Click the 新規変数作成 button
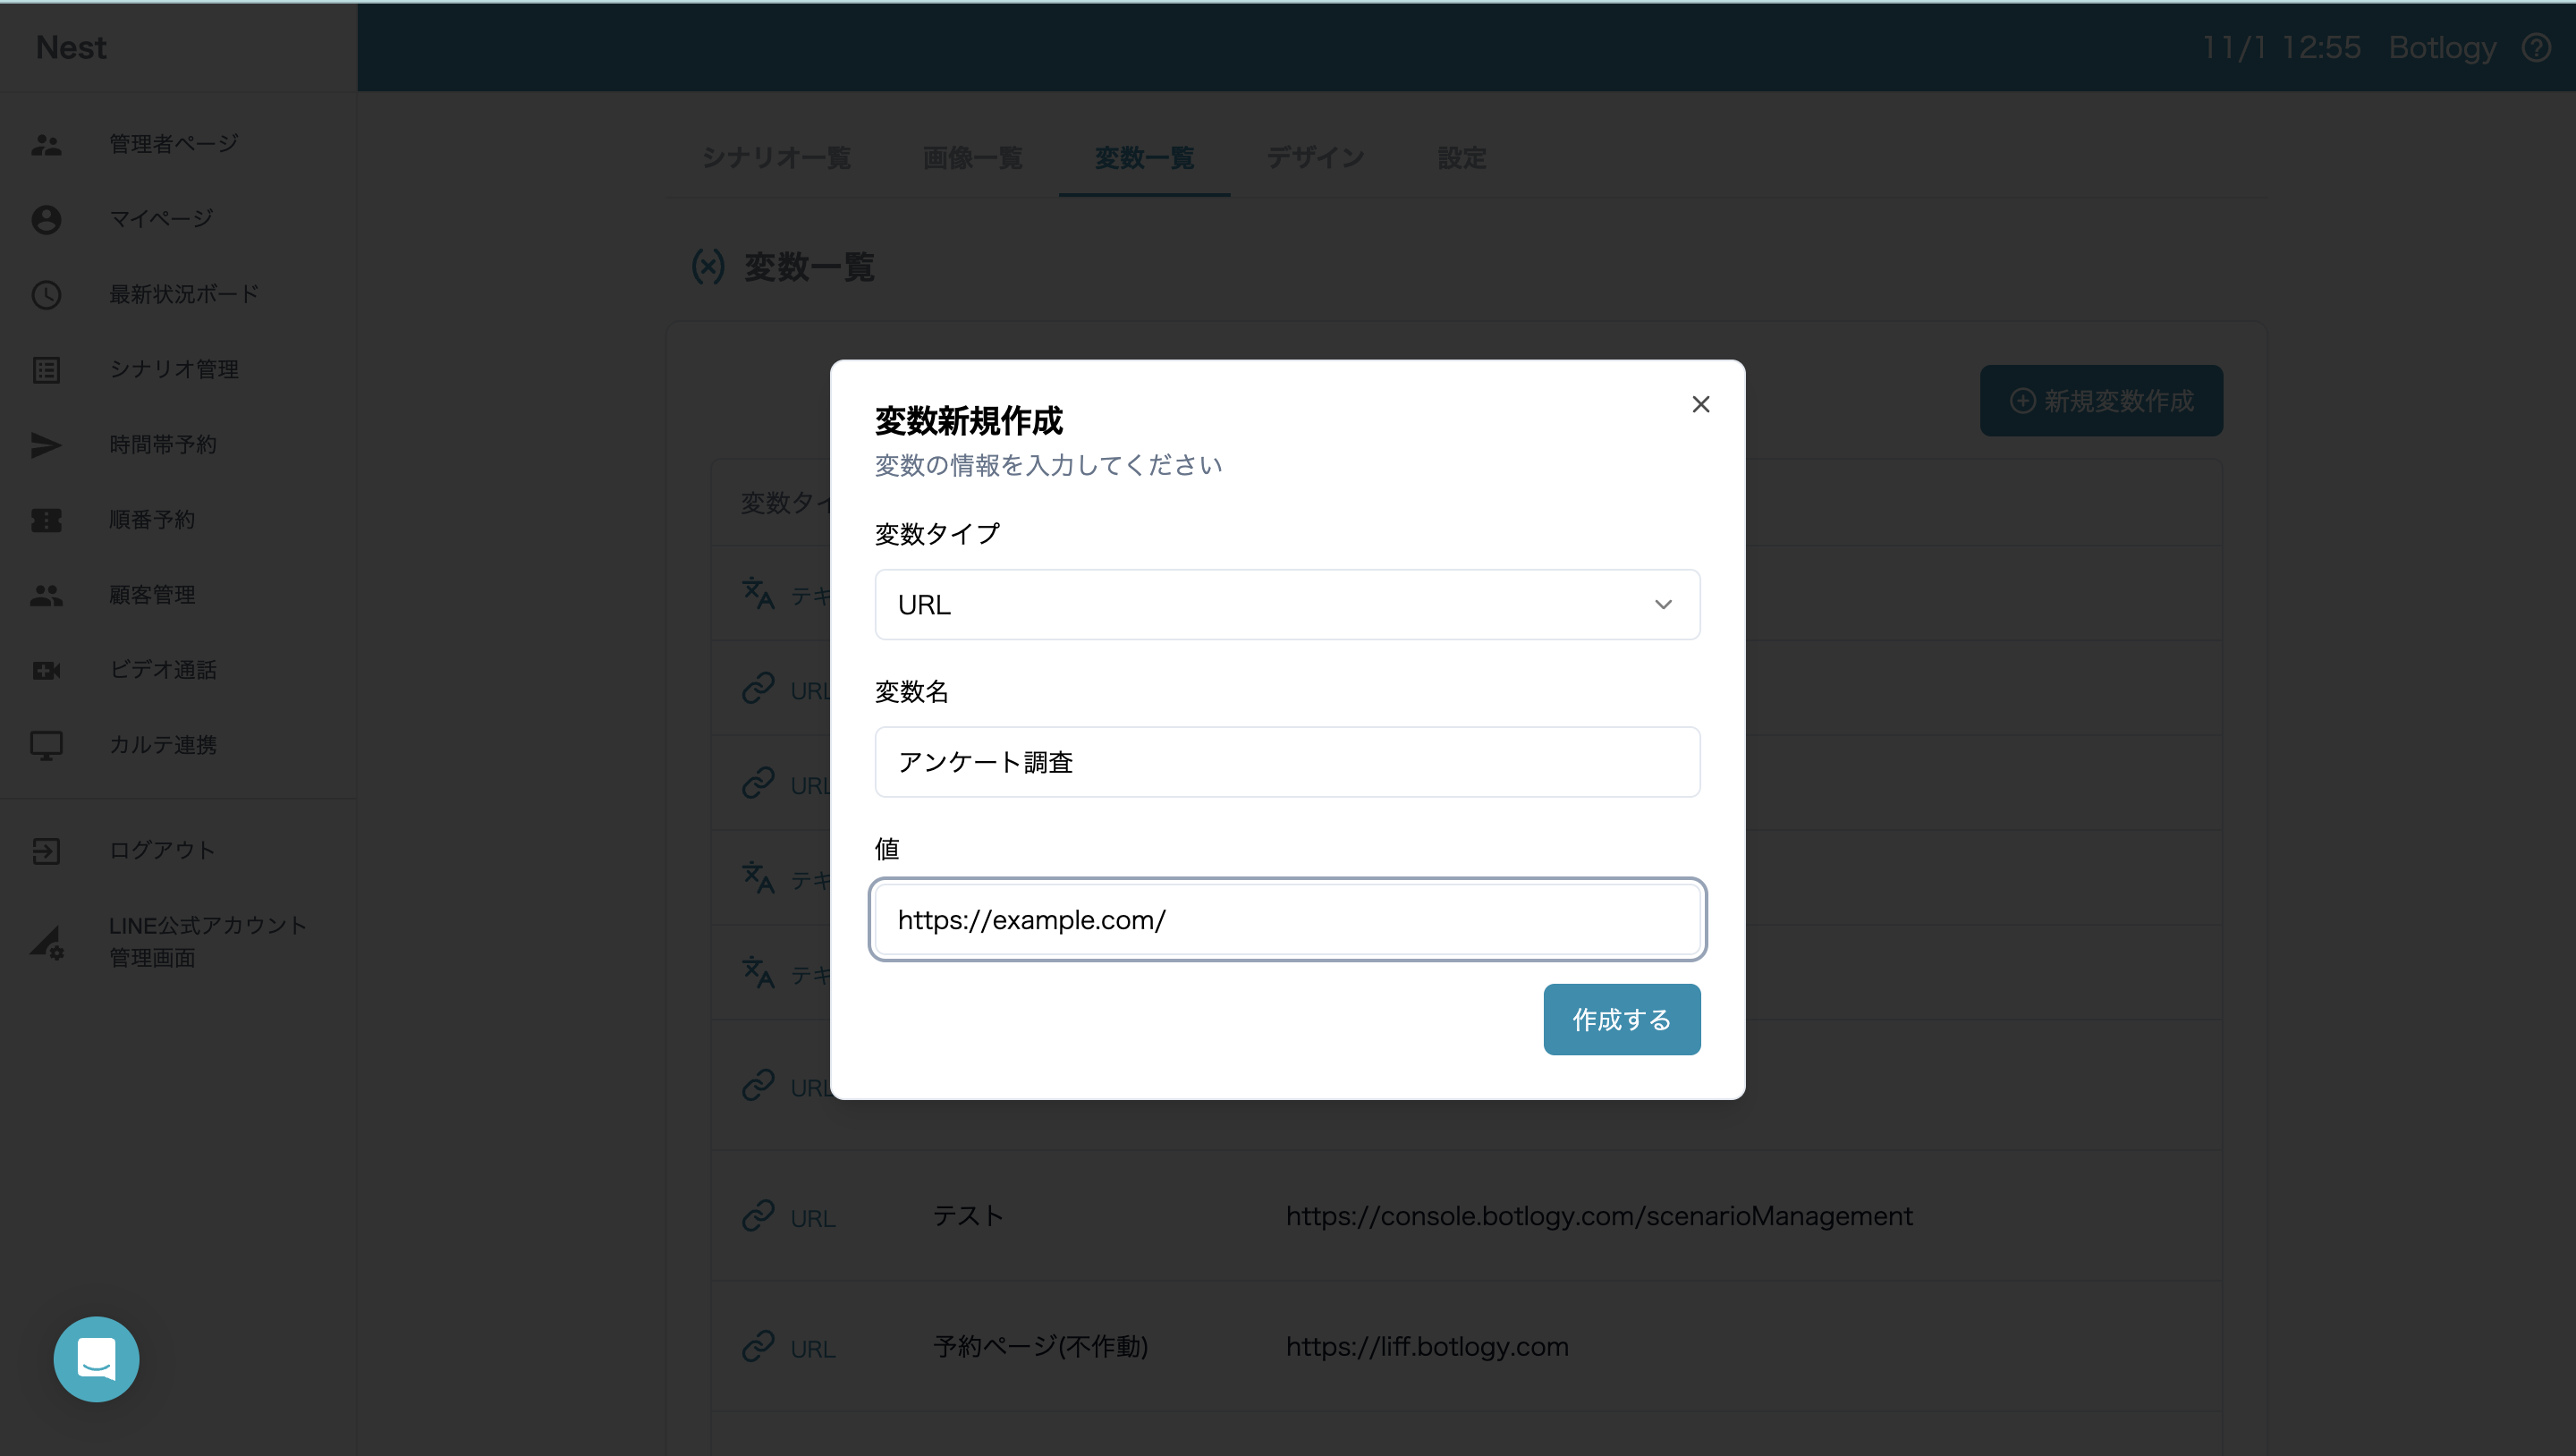The height and width of the screenshot is (1456, 2576). click(2101, 401)
